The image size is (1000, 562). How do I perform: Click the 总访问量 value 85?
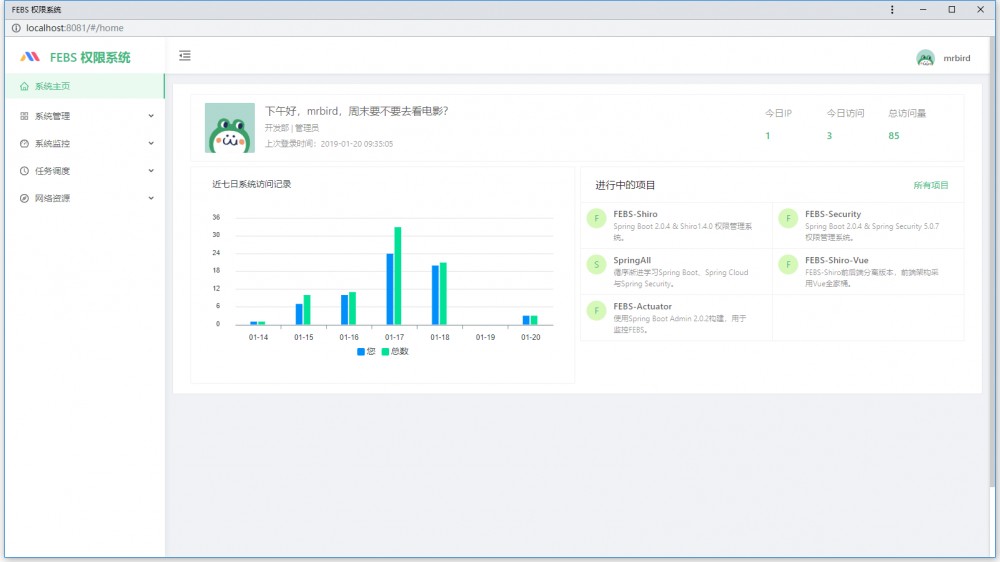tap(893, 136)
